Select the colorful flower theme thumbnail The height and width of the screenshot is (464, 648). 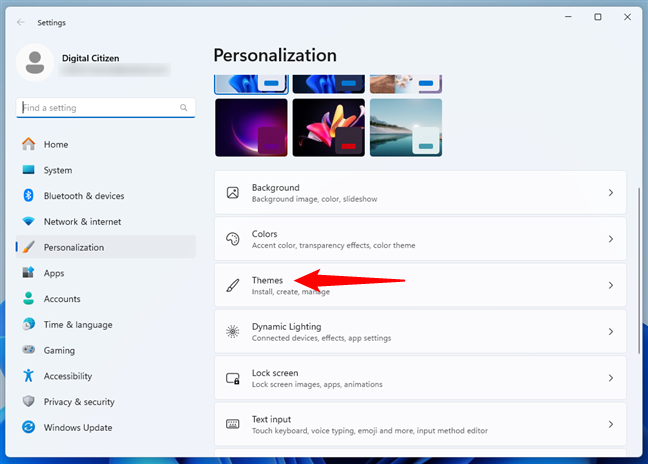coord(329,127)
